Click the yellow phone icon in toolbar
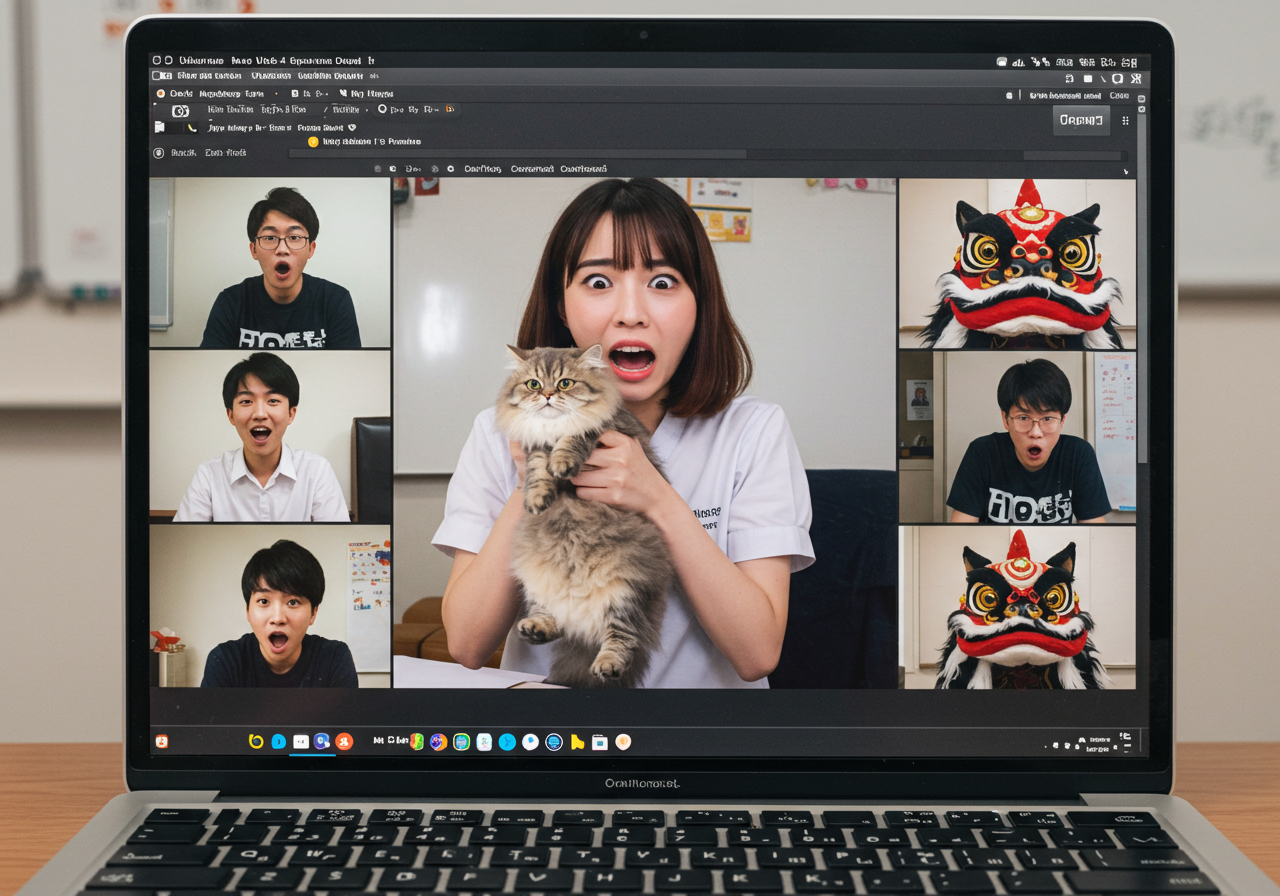This screenshot has height=896, width=1280. click(192, 128)
